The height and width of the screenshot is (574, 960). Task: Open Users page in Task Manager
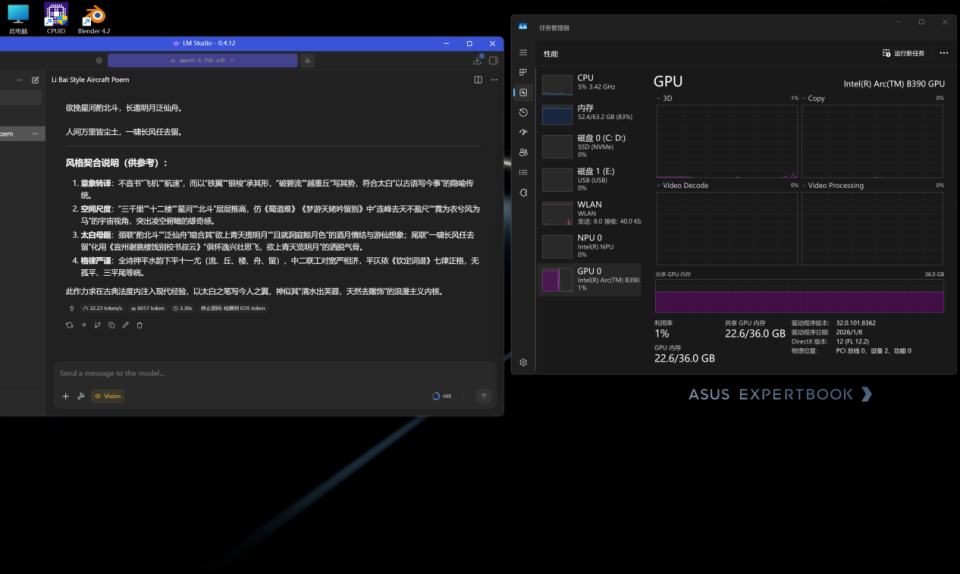523,152
